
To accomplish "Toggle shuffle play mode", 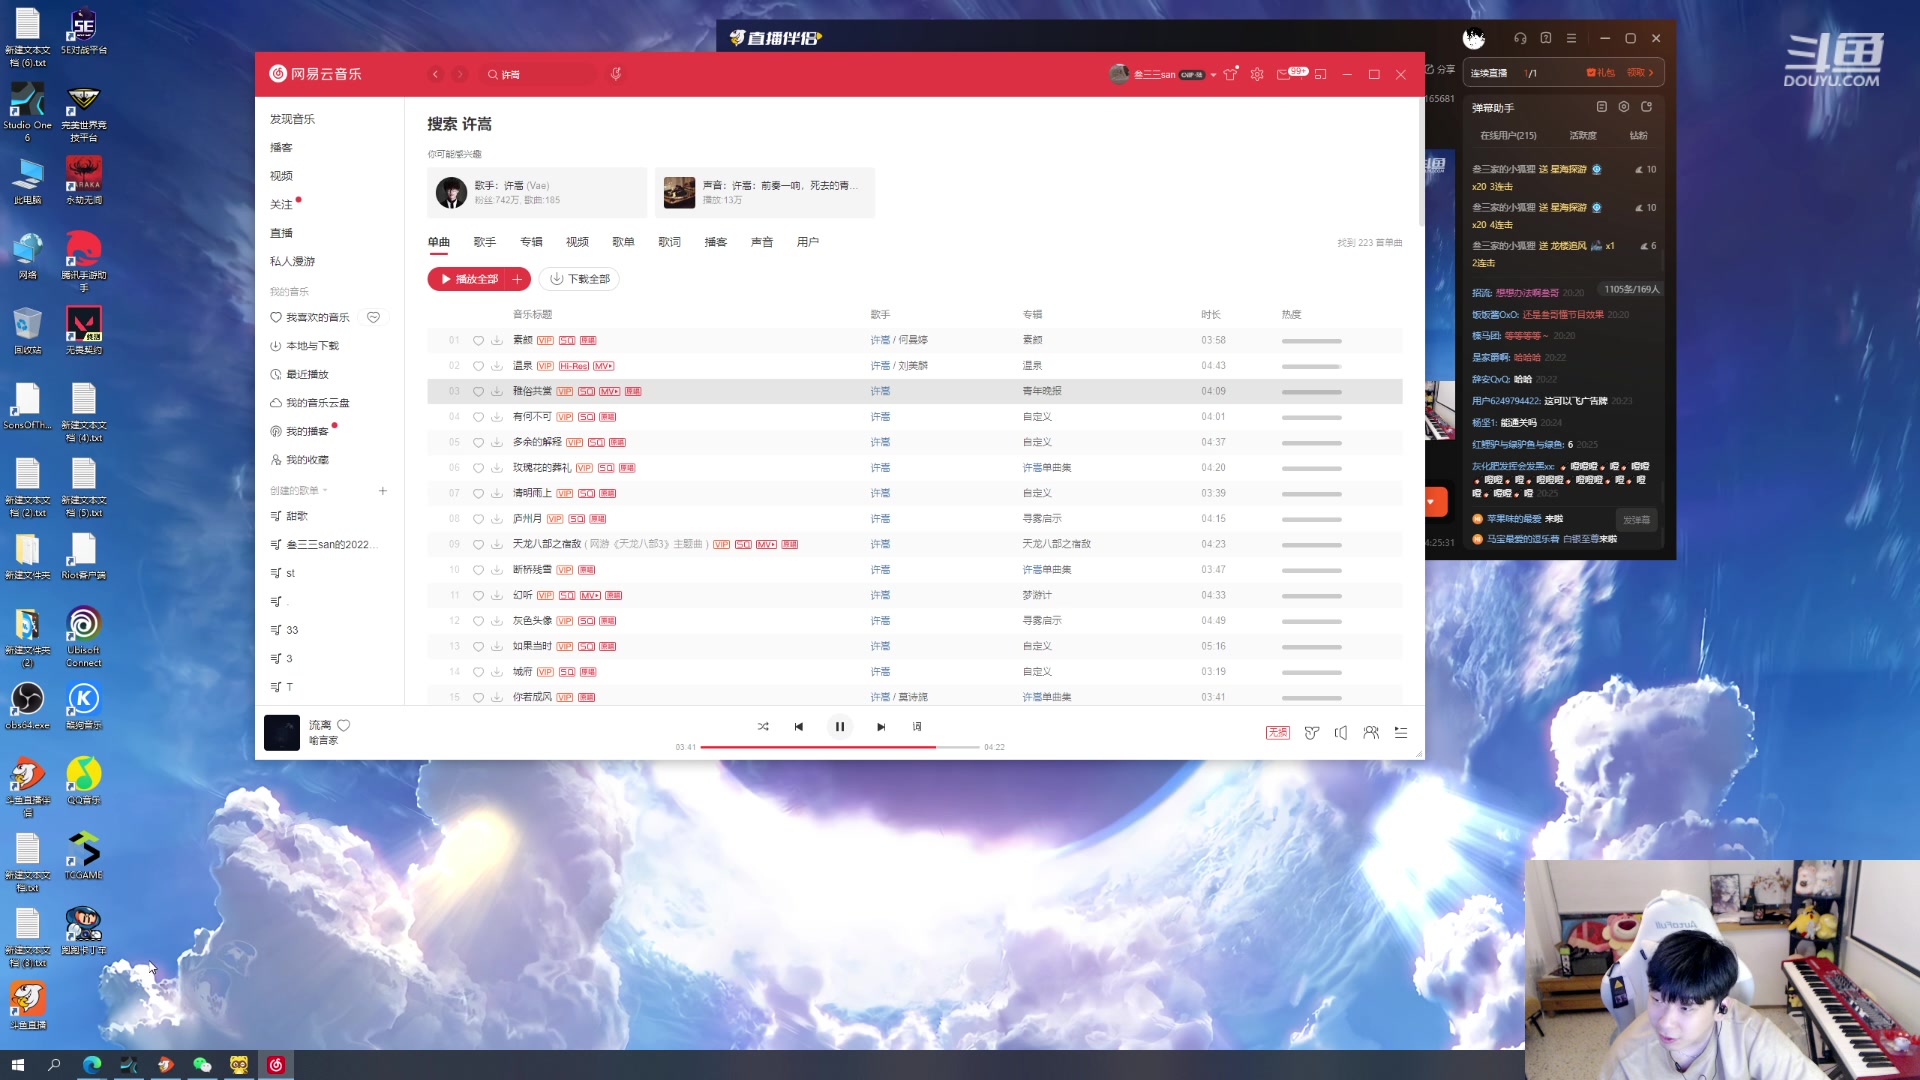I will [x=763, y=727].
